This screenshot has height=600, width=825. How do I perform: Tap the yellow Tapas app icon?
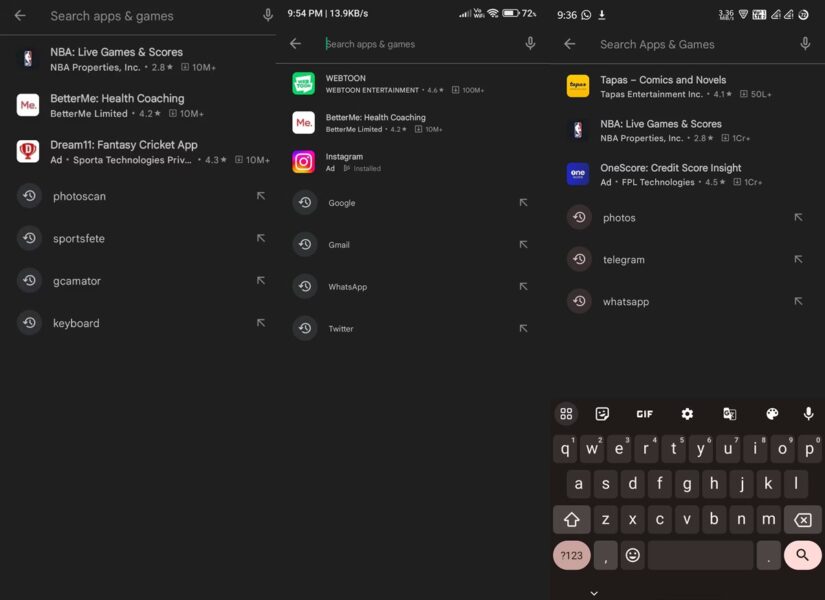coord(578,86)
